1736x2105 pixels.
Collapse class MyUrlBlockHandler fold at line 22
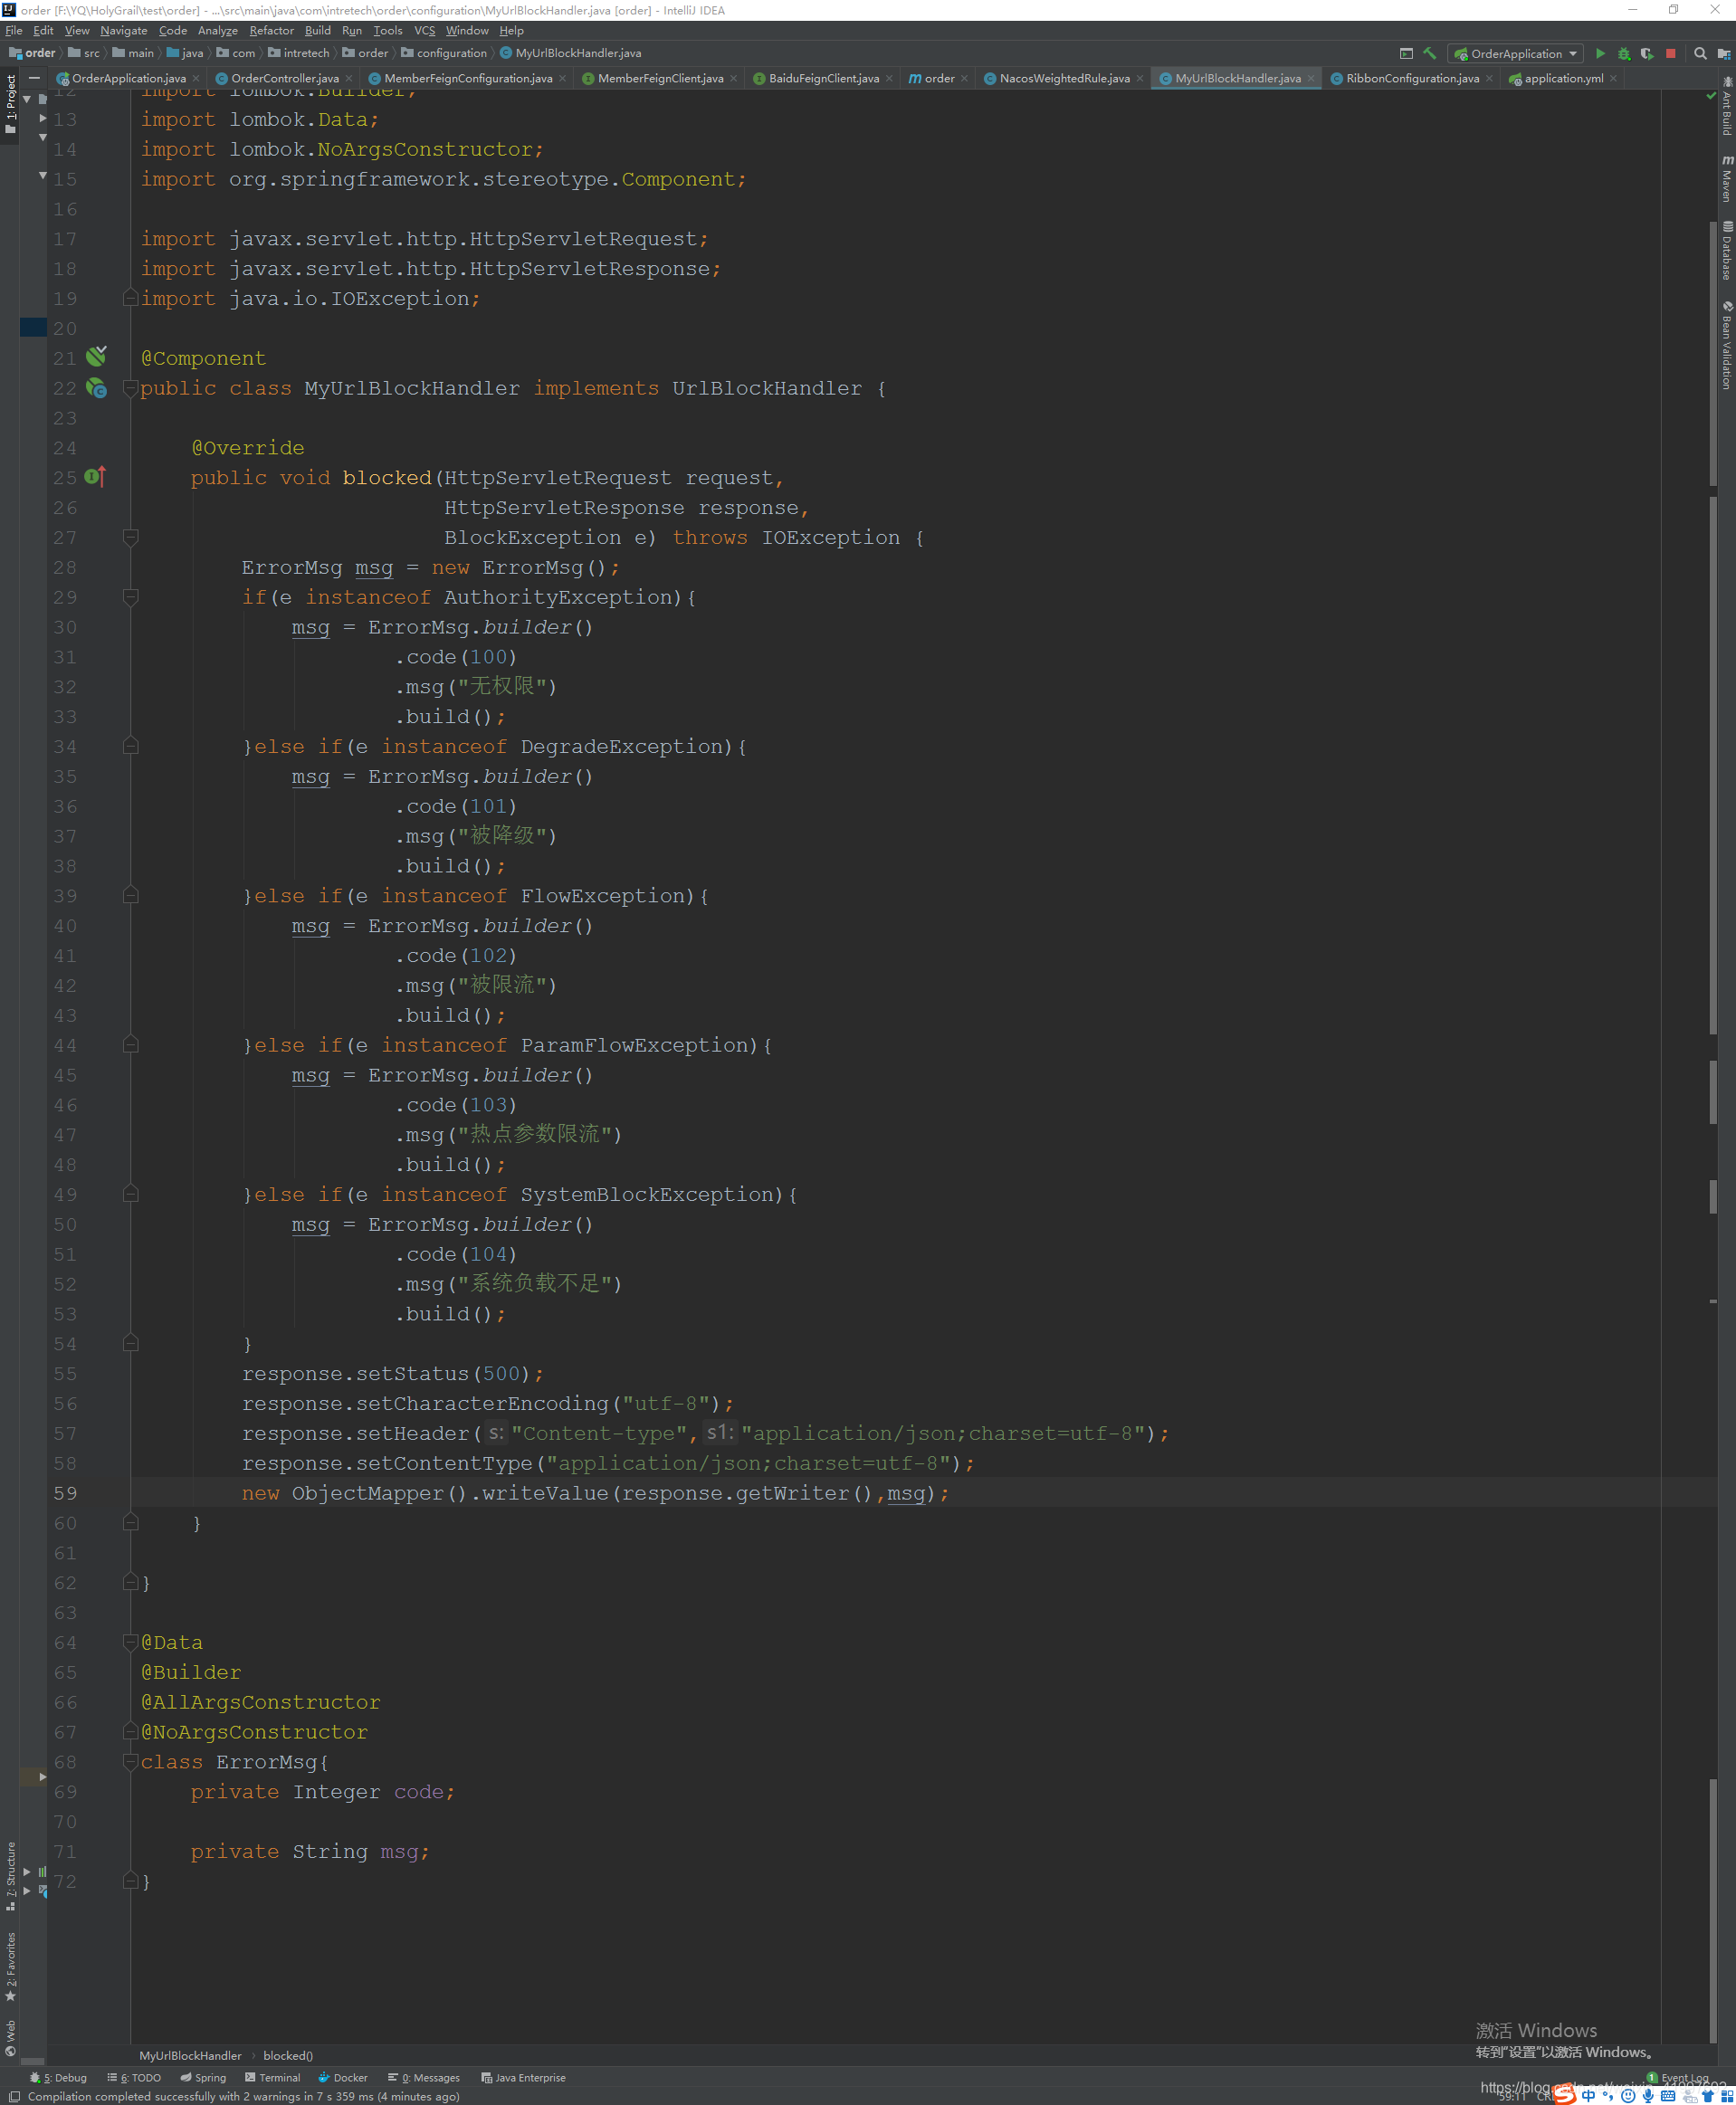[130, 388]
